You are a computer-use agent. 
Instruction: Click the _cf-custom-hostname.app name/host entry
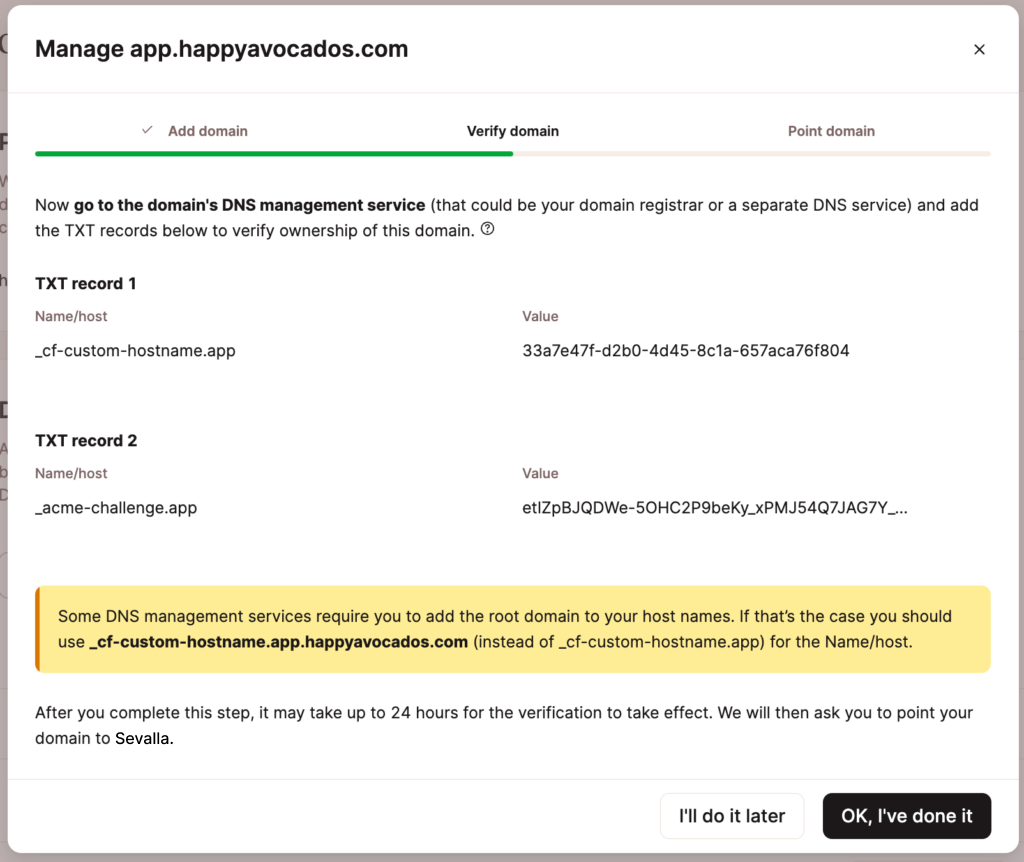coord(135,351)
